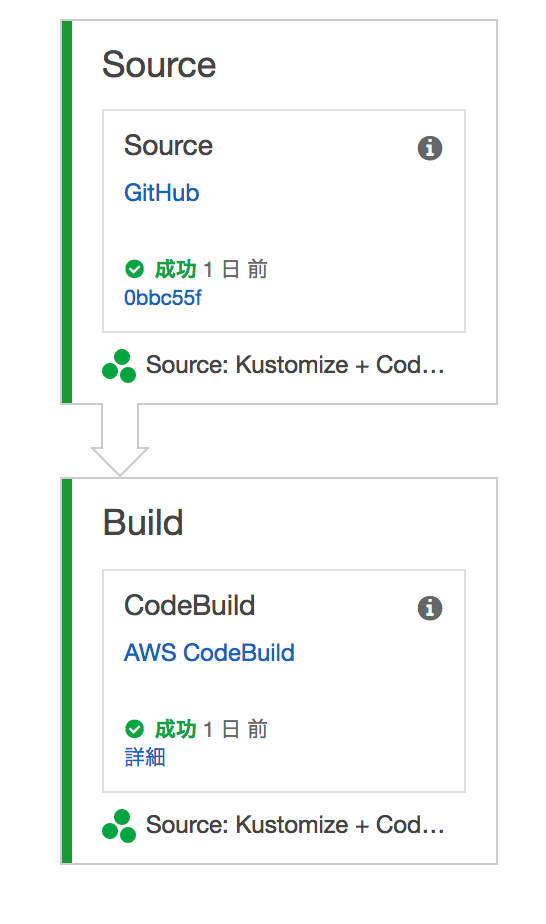Open the GitHub provider link
The height and width of the screenshot is (924, 546).
[x=161, y=193]
